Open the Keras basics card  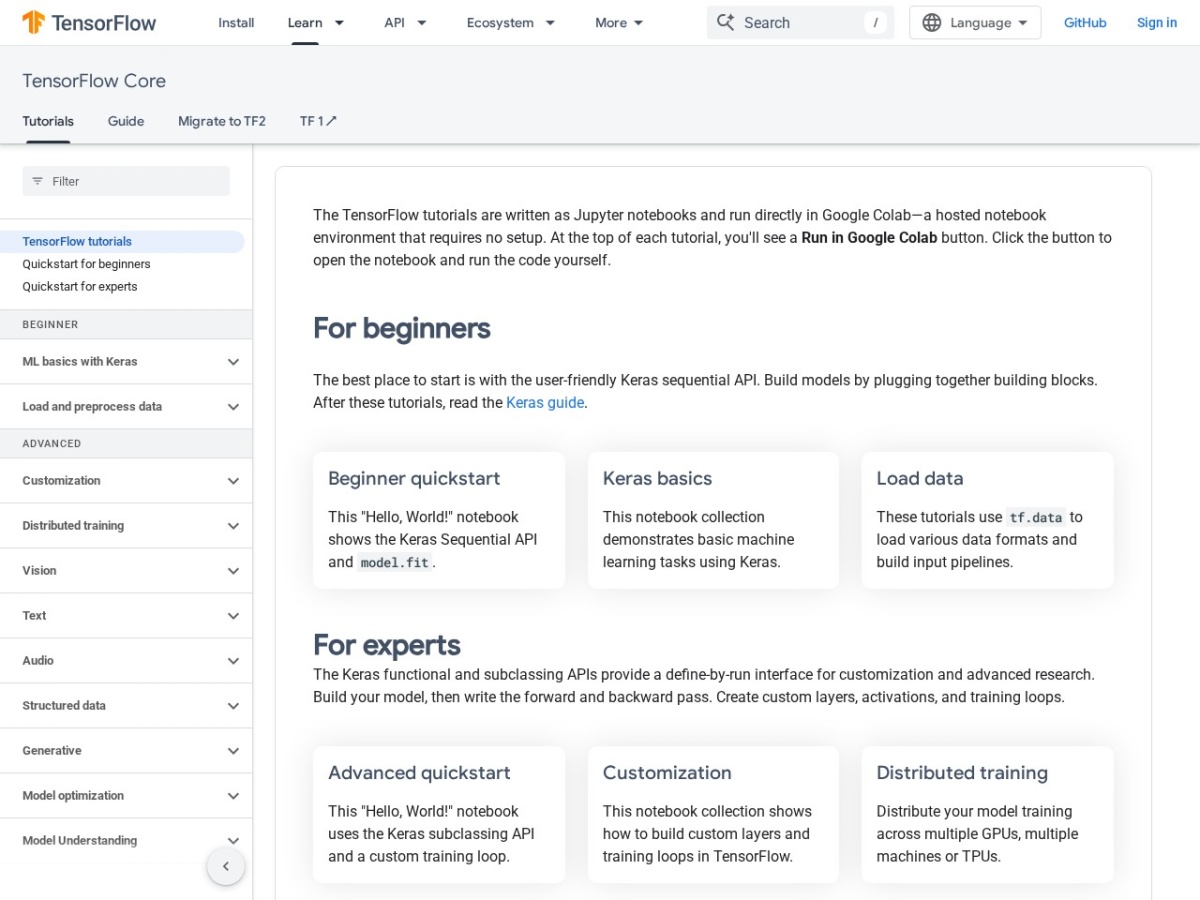pyautogui.click(x=713, y=520)
